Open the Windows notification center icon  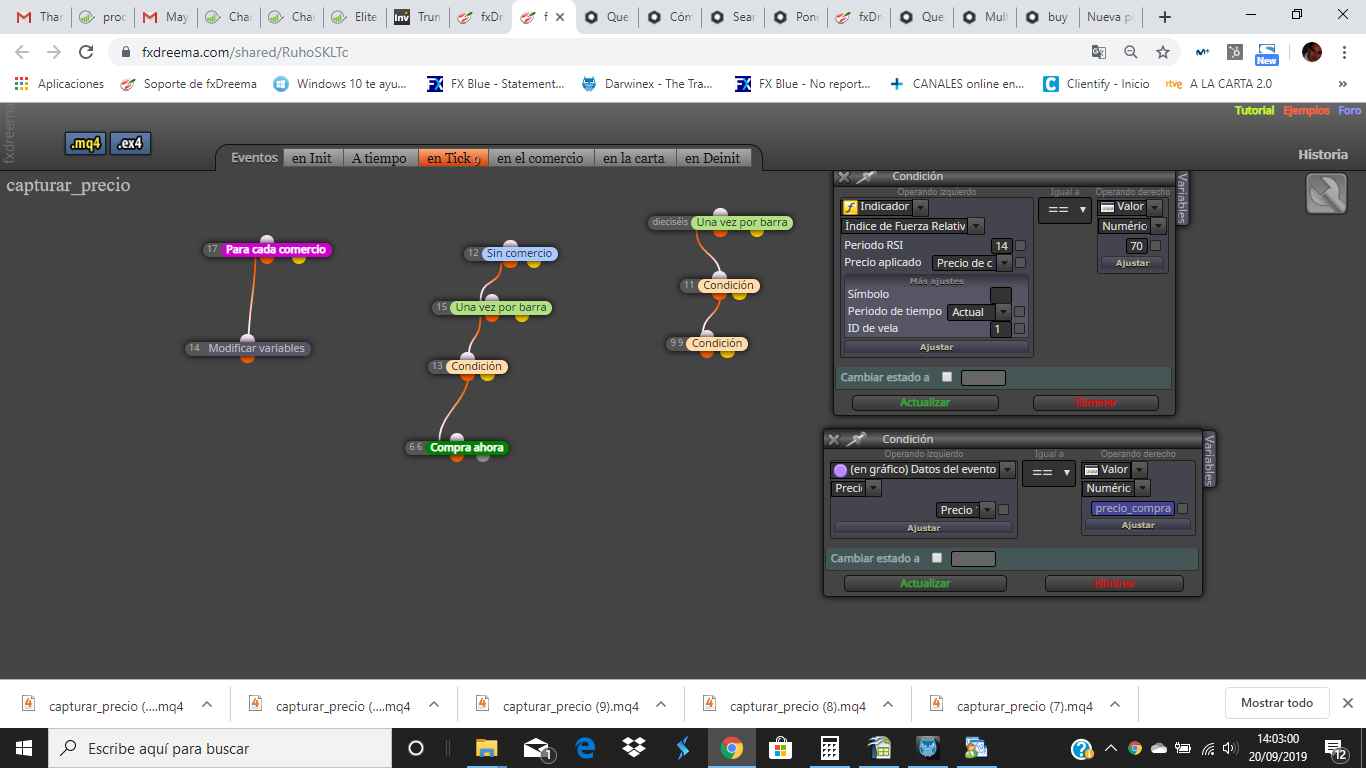1336,748
